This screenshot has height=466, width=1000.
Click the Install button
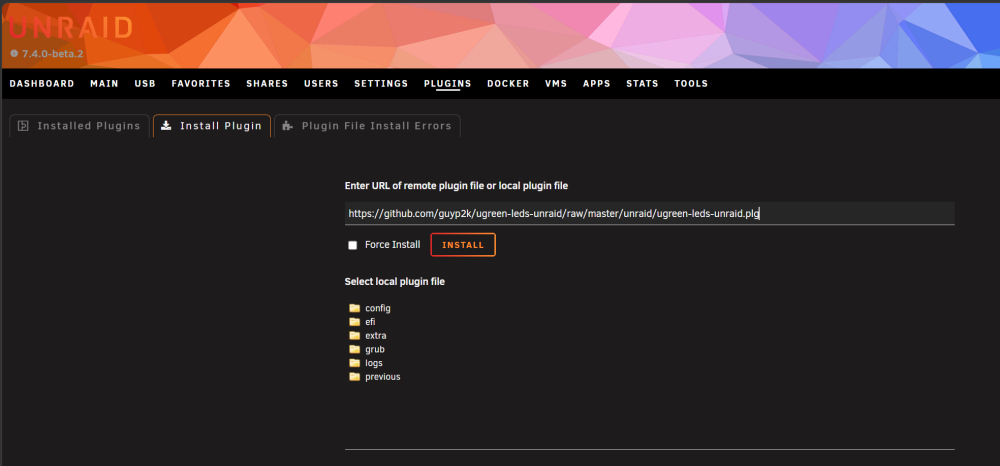pos(463,245)
